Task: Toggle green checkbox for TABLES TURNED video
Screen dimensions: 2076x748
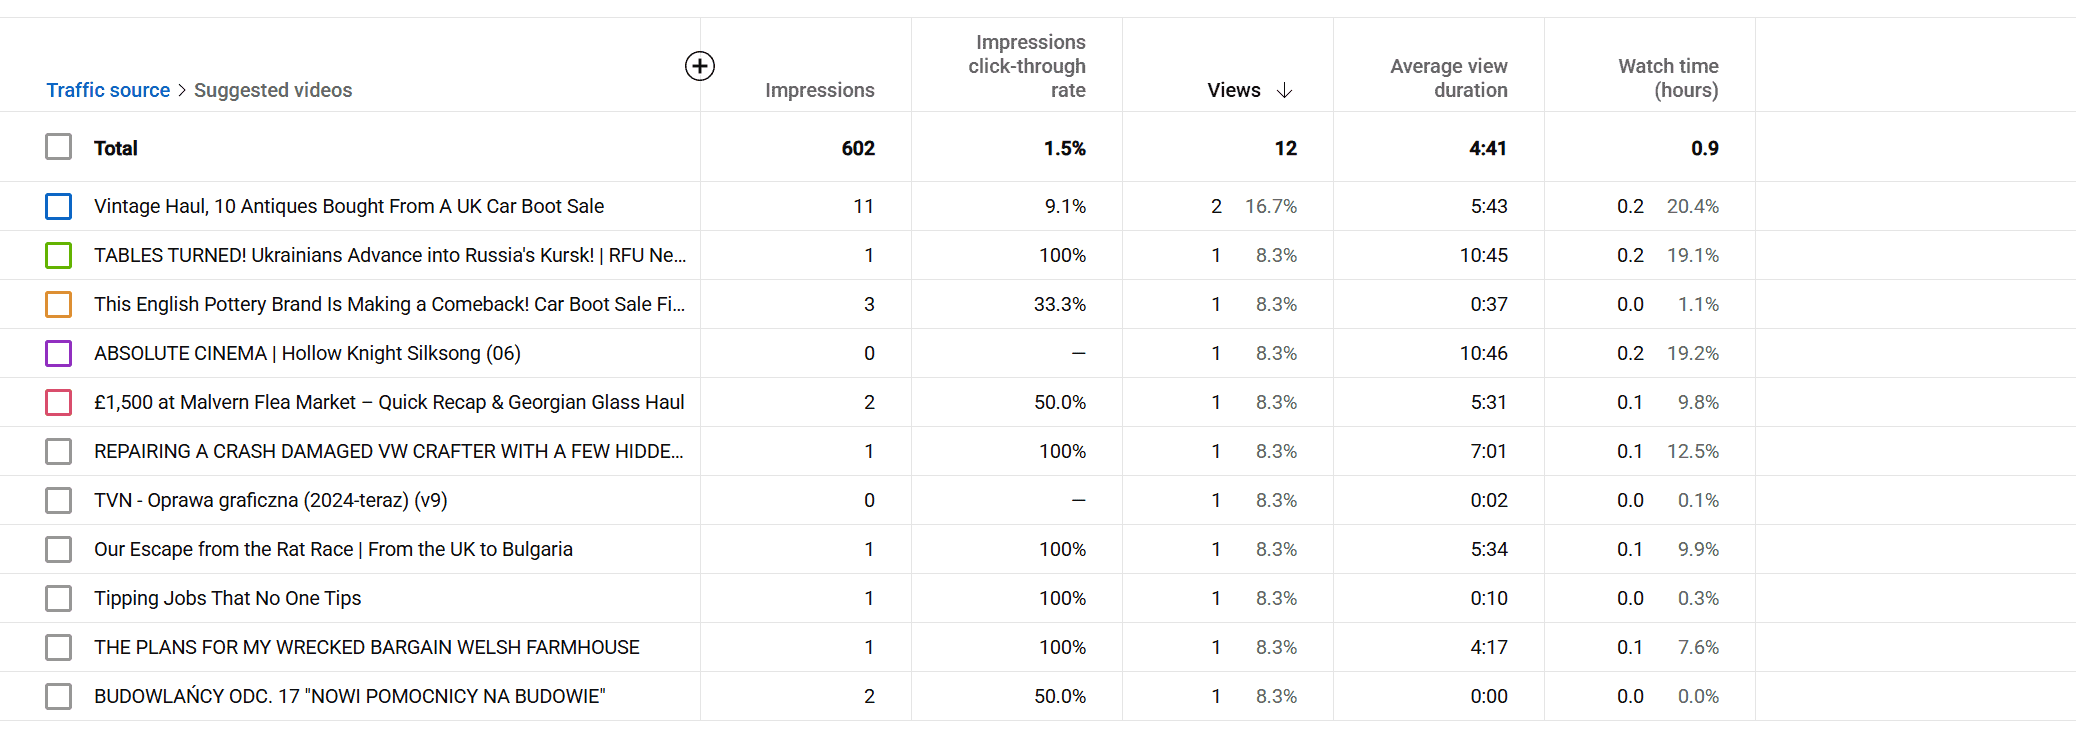Action: (59, 256)
